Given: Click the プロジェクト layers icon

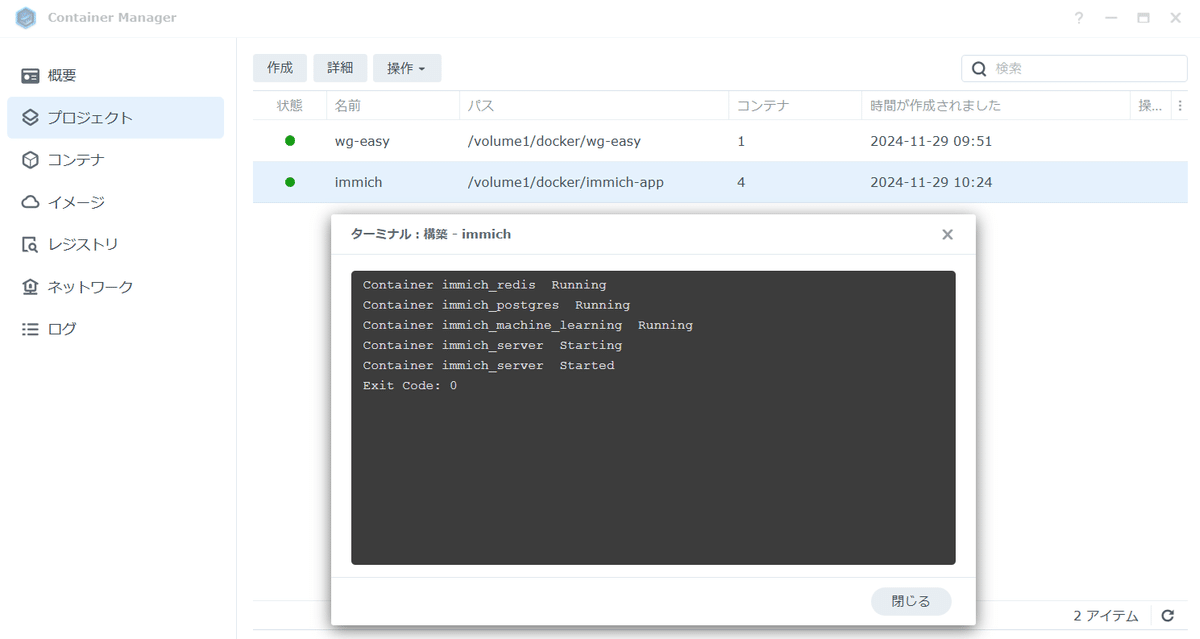Looking at the screenshot, I should (30, 118).
